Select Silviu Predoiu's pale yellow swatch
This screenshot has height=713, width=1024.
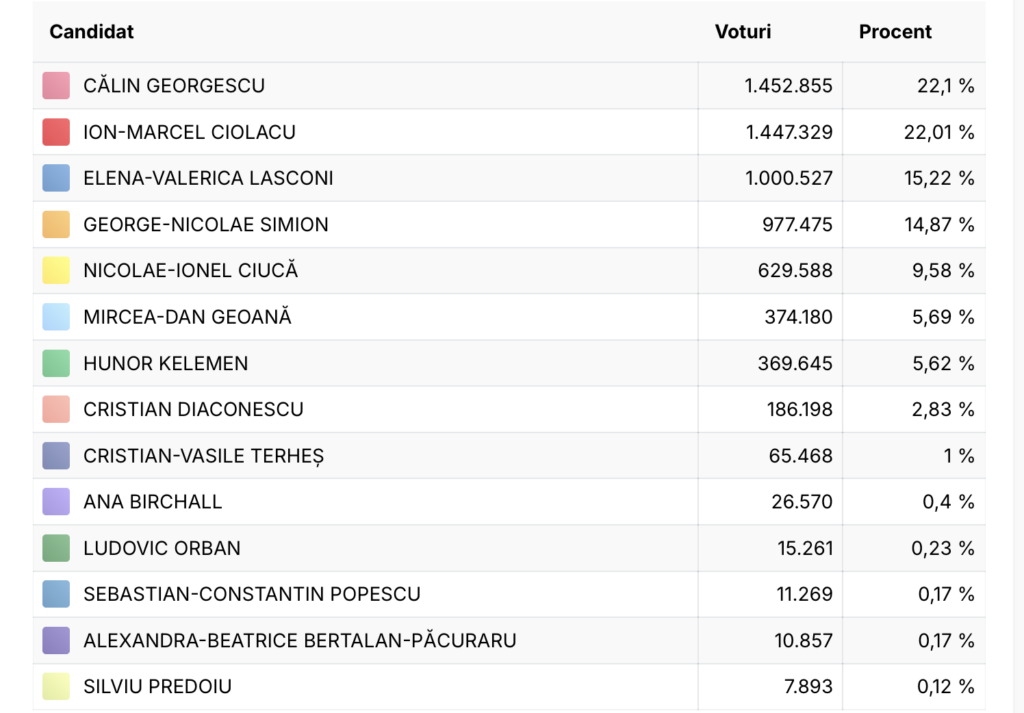(56, 686)
